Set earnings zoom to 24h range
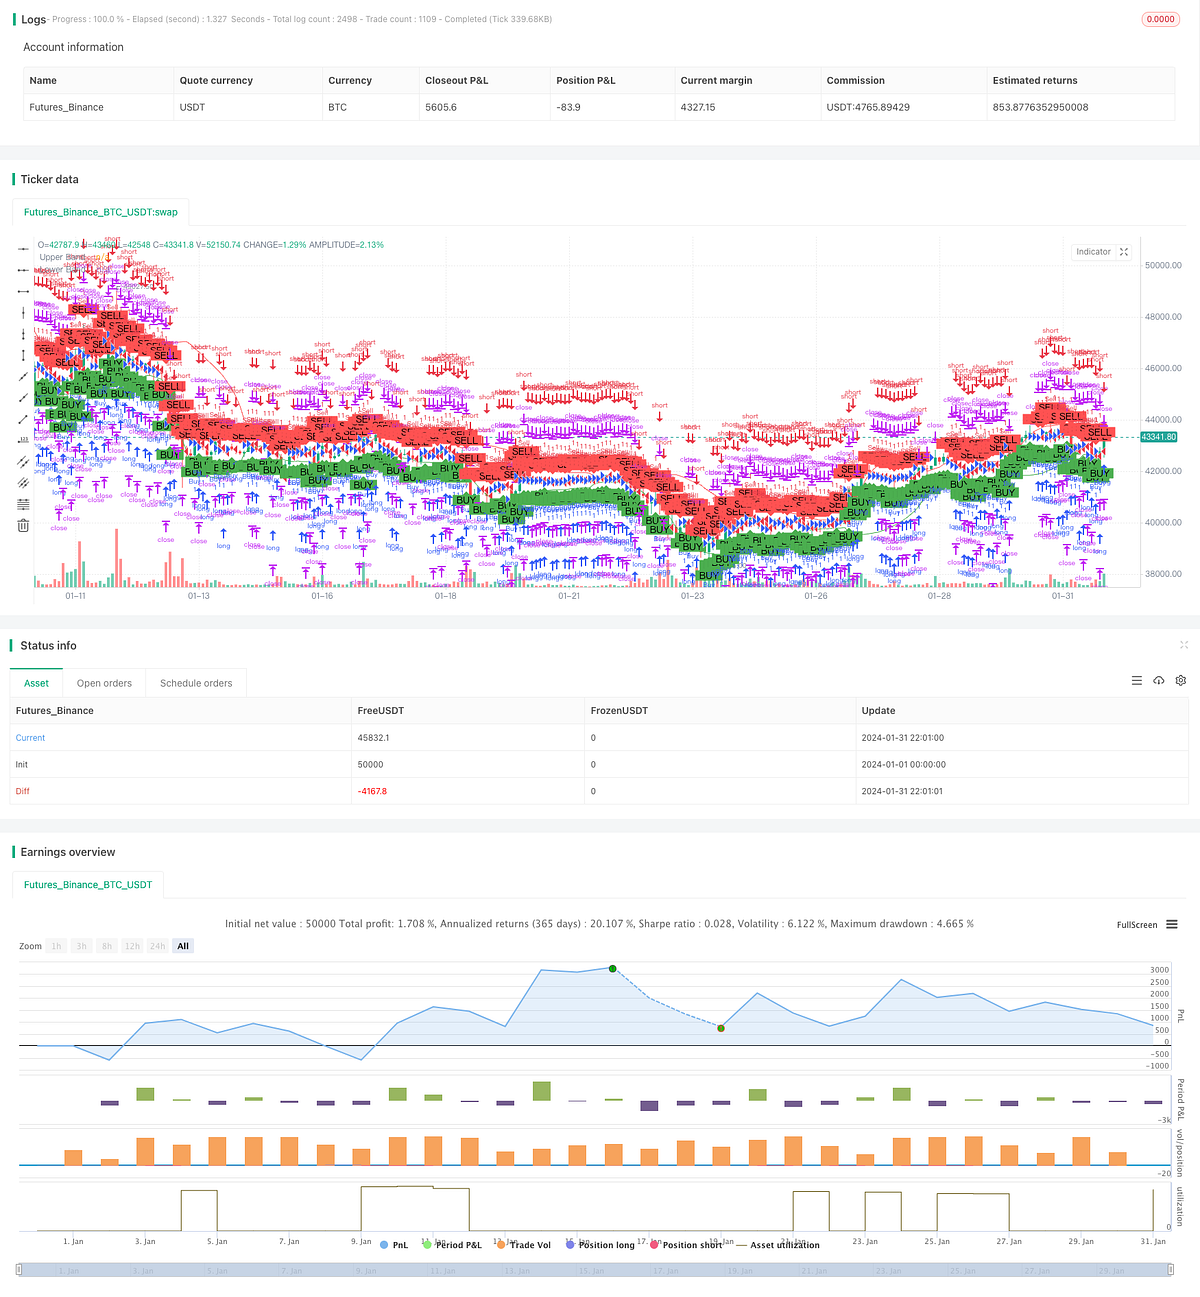This screenshot has width=1200, height=1297. coord(157,946)
